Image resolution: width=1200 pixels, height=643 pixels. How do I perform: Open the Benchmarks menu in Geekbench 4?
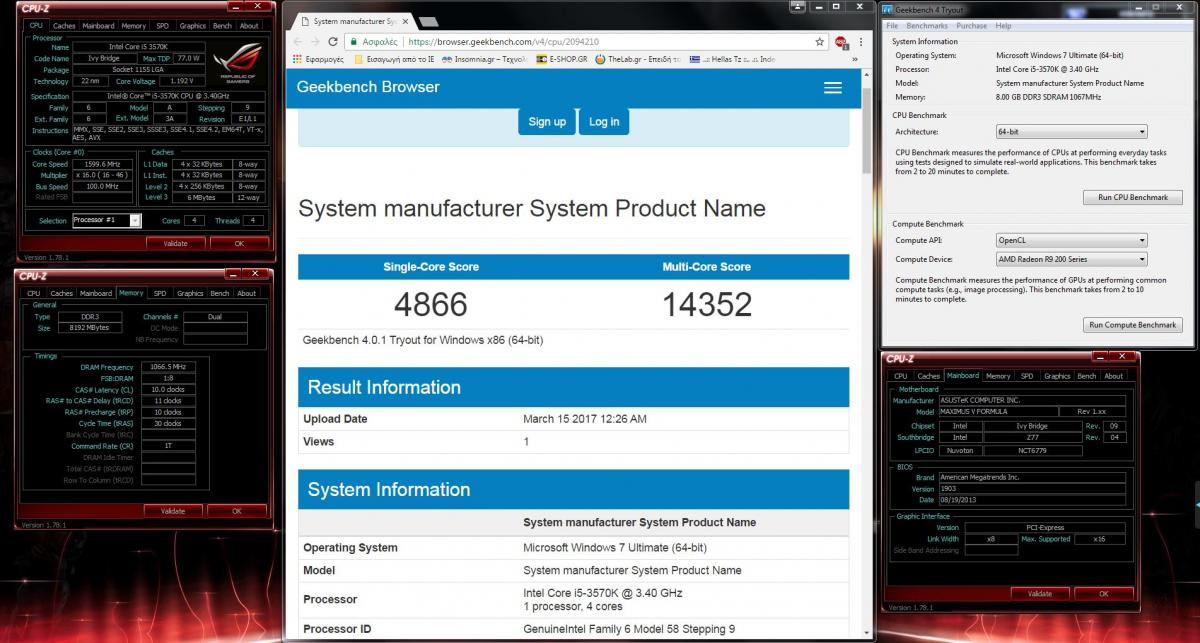[x=927, y=26]
